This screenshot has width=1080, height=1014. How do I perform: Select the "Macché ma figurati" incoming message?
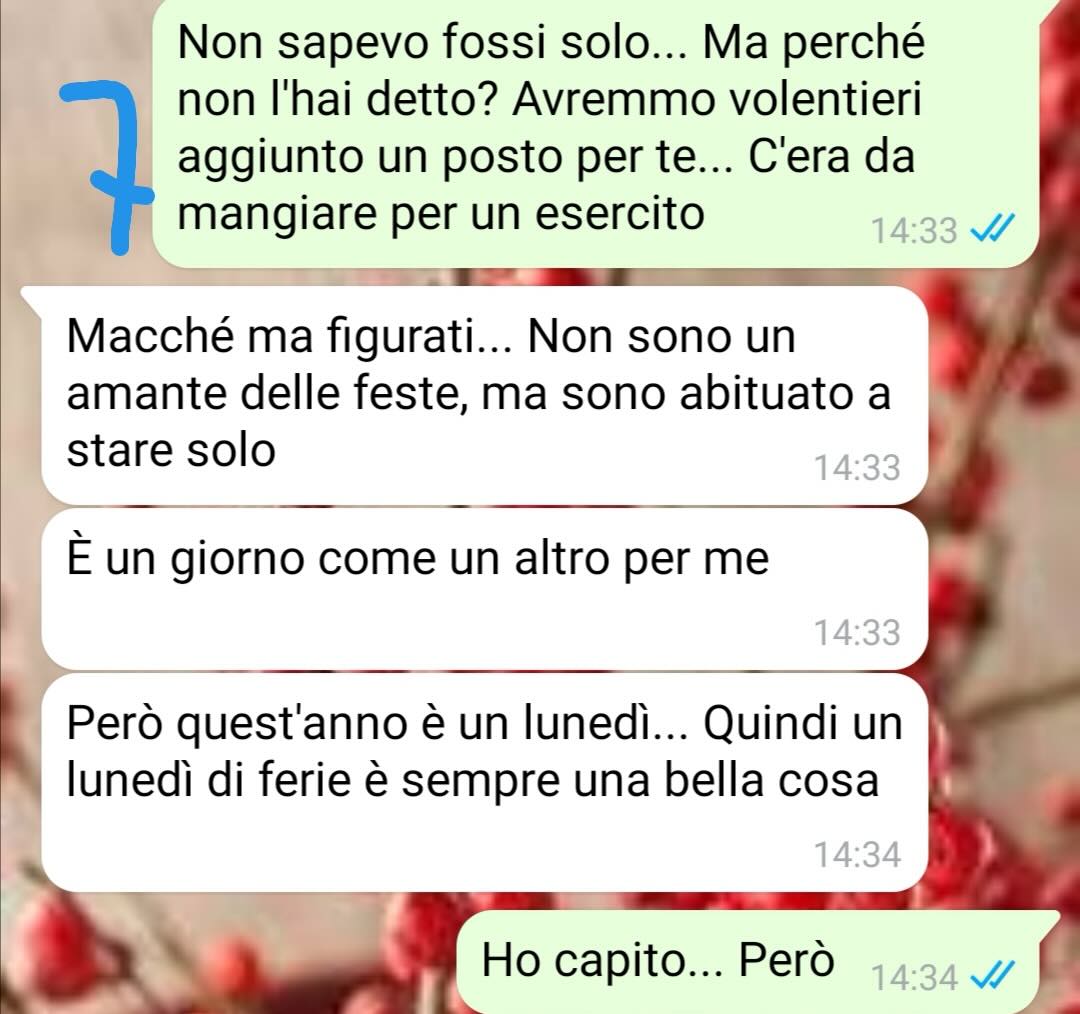pos(484,395)
